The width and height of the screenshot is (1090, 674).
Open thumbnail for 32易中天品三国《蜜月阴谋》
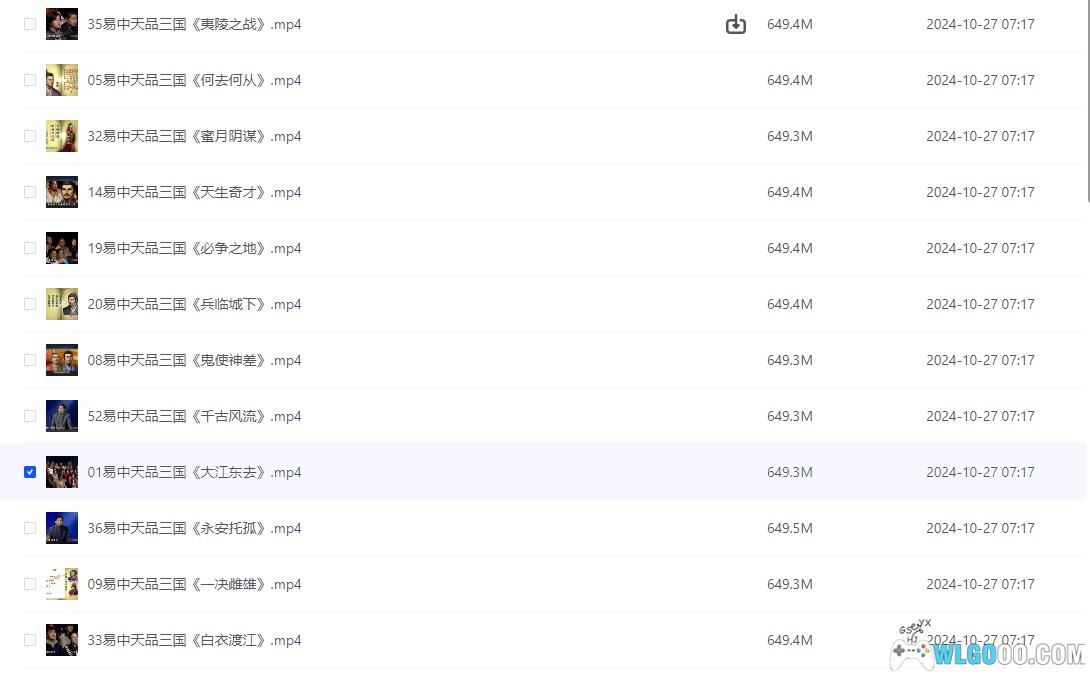coord(61,136)
